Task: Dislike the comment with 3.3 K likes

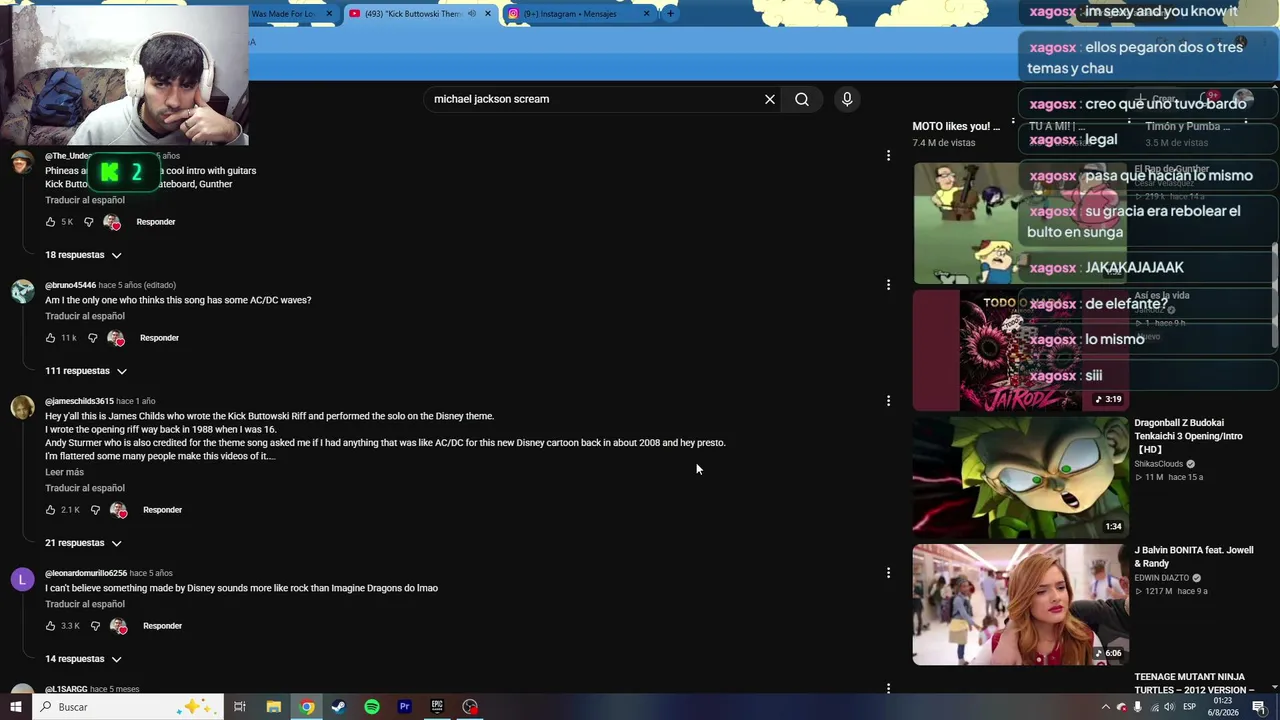Action: tap(95, 626)
